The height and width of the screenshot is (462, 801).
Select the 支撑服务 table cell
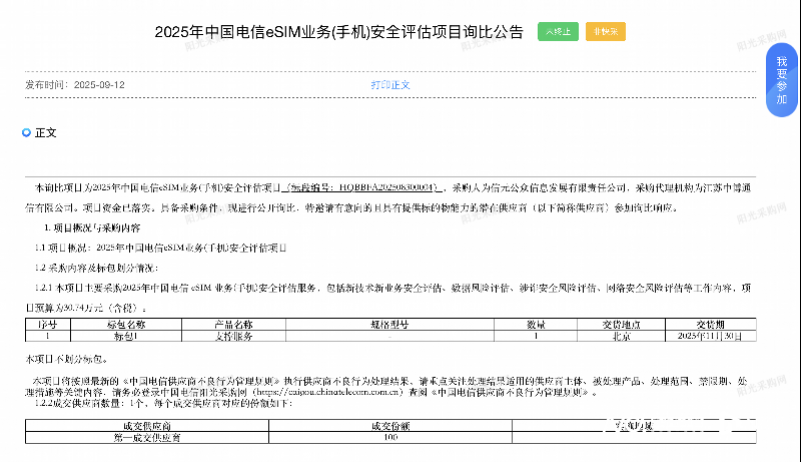231,337
